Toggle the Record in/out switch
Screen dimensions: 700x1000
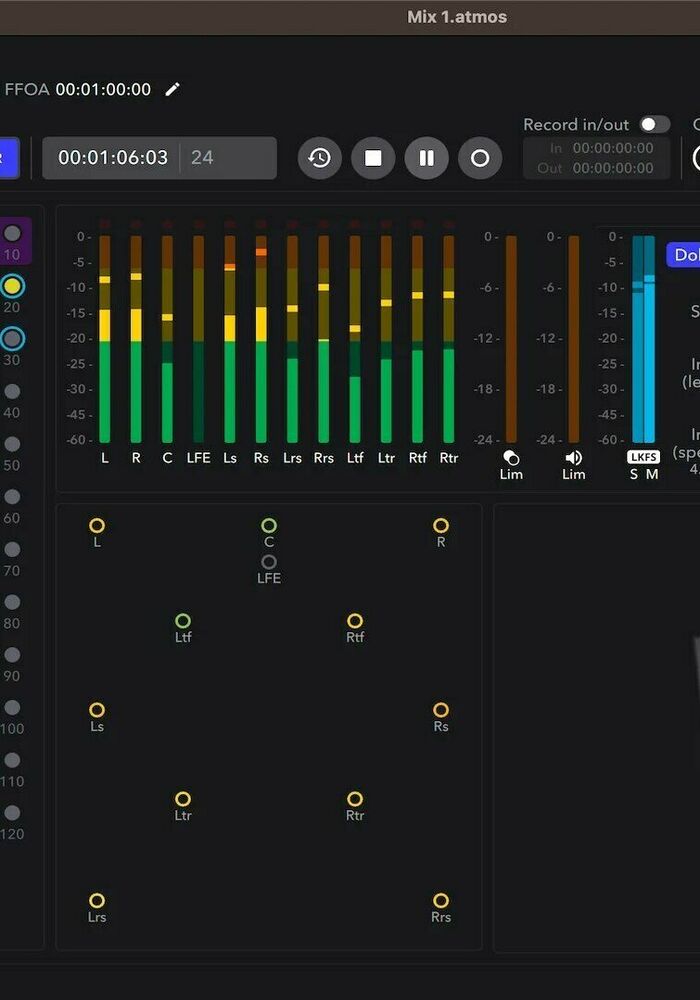[x=655, y=124]
